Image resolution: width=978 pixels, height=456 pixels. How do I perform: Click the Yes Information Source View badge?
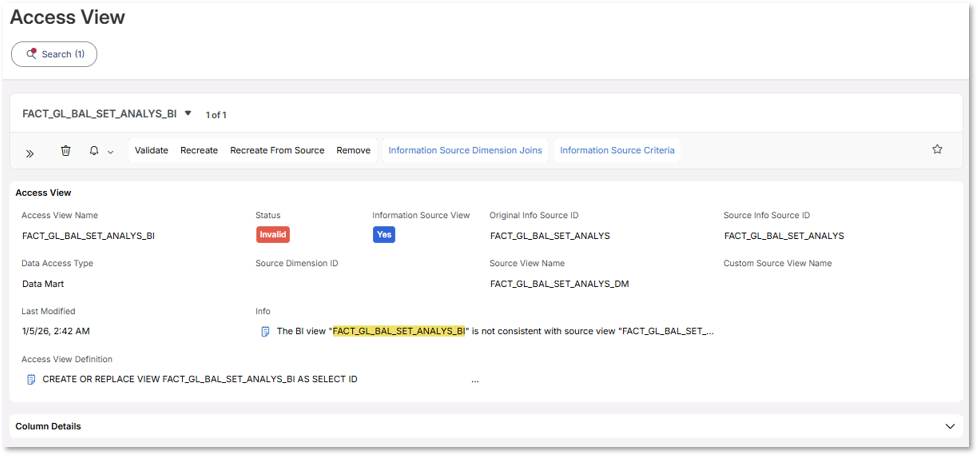click(384, 235)
